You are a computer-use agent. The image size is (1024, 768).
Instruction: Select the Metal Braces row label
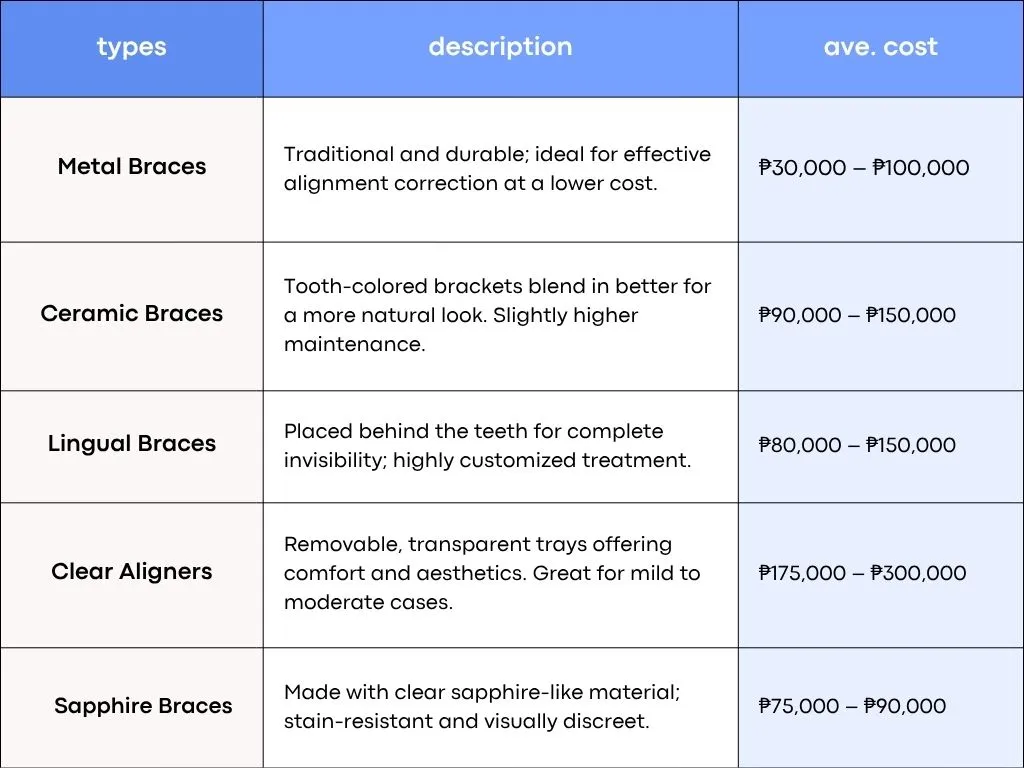pyautogui.click(x=132, y=167)
